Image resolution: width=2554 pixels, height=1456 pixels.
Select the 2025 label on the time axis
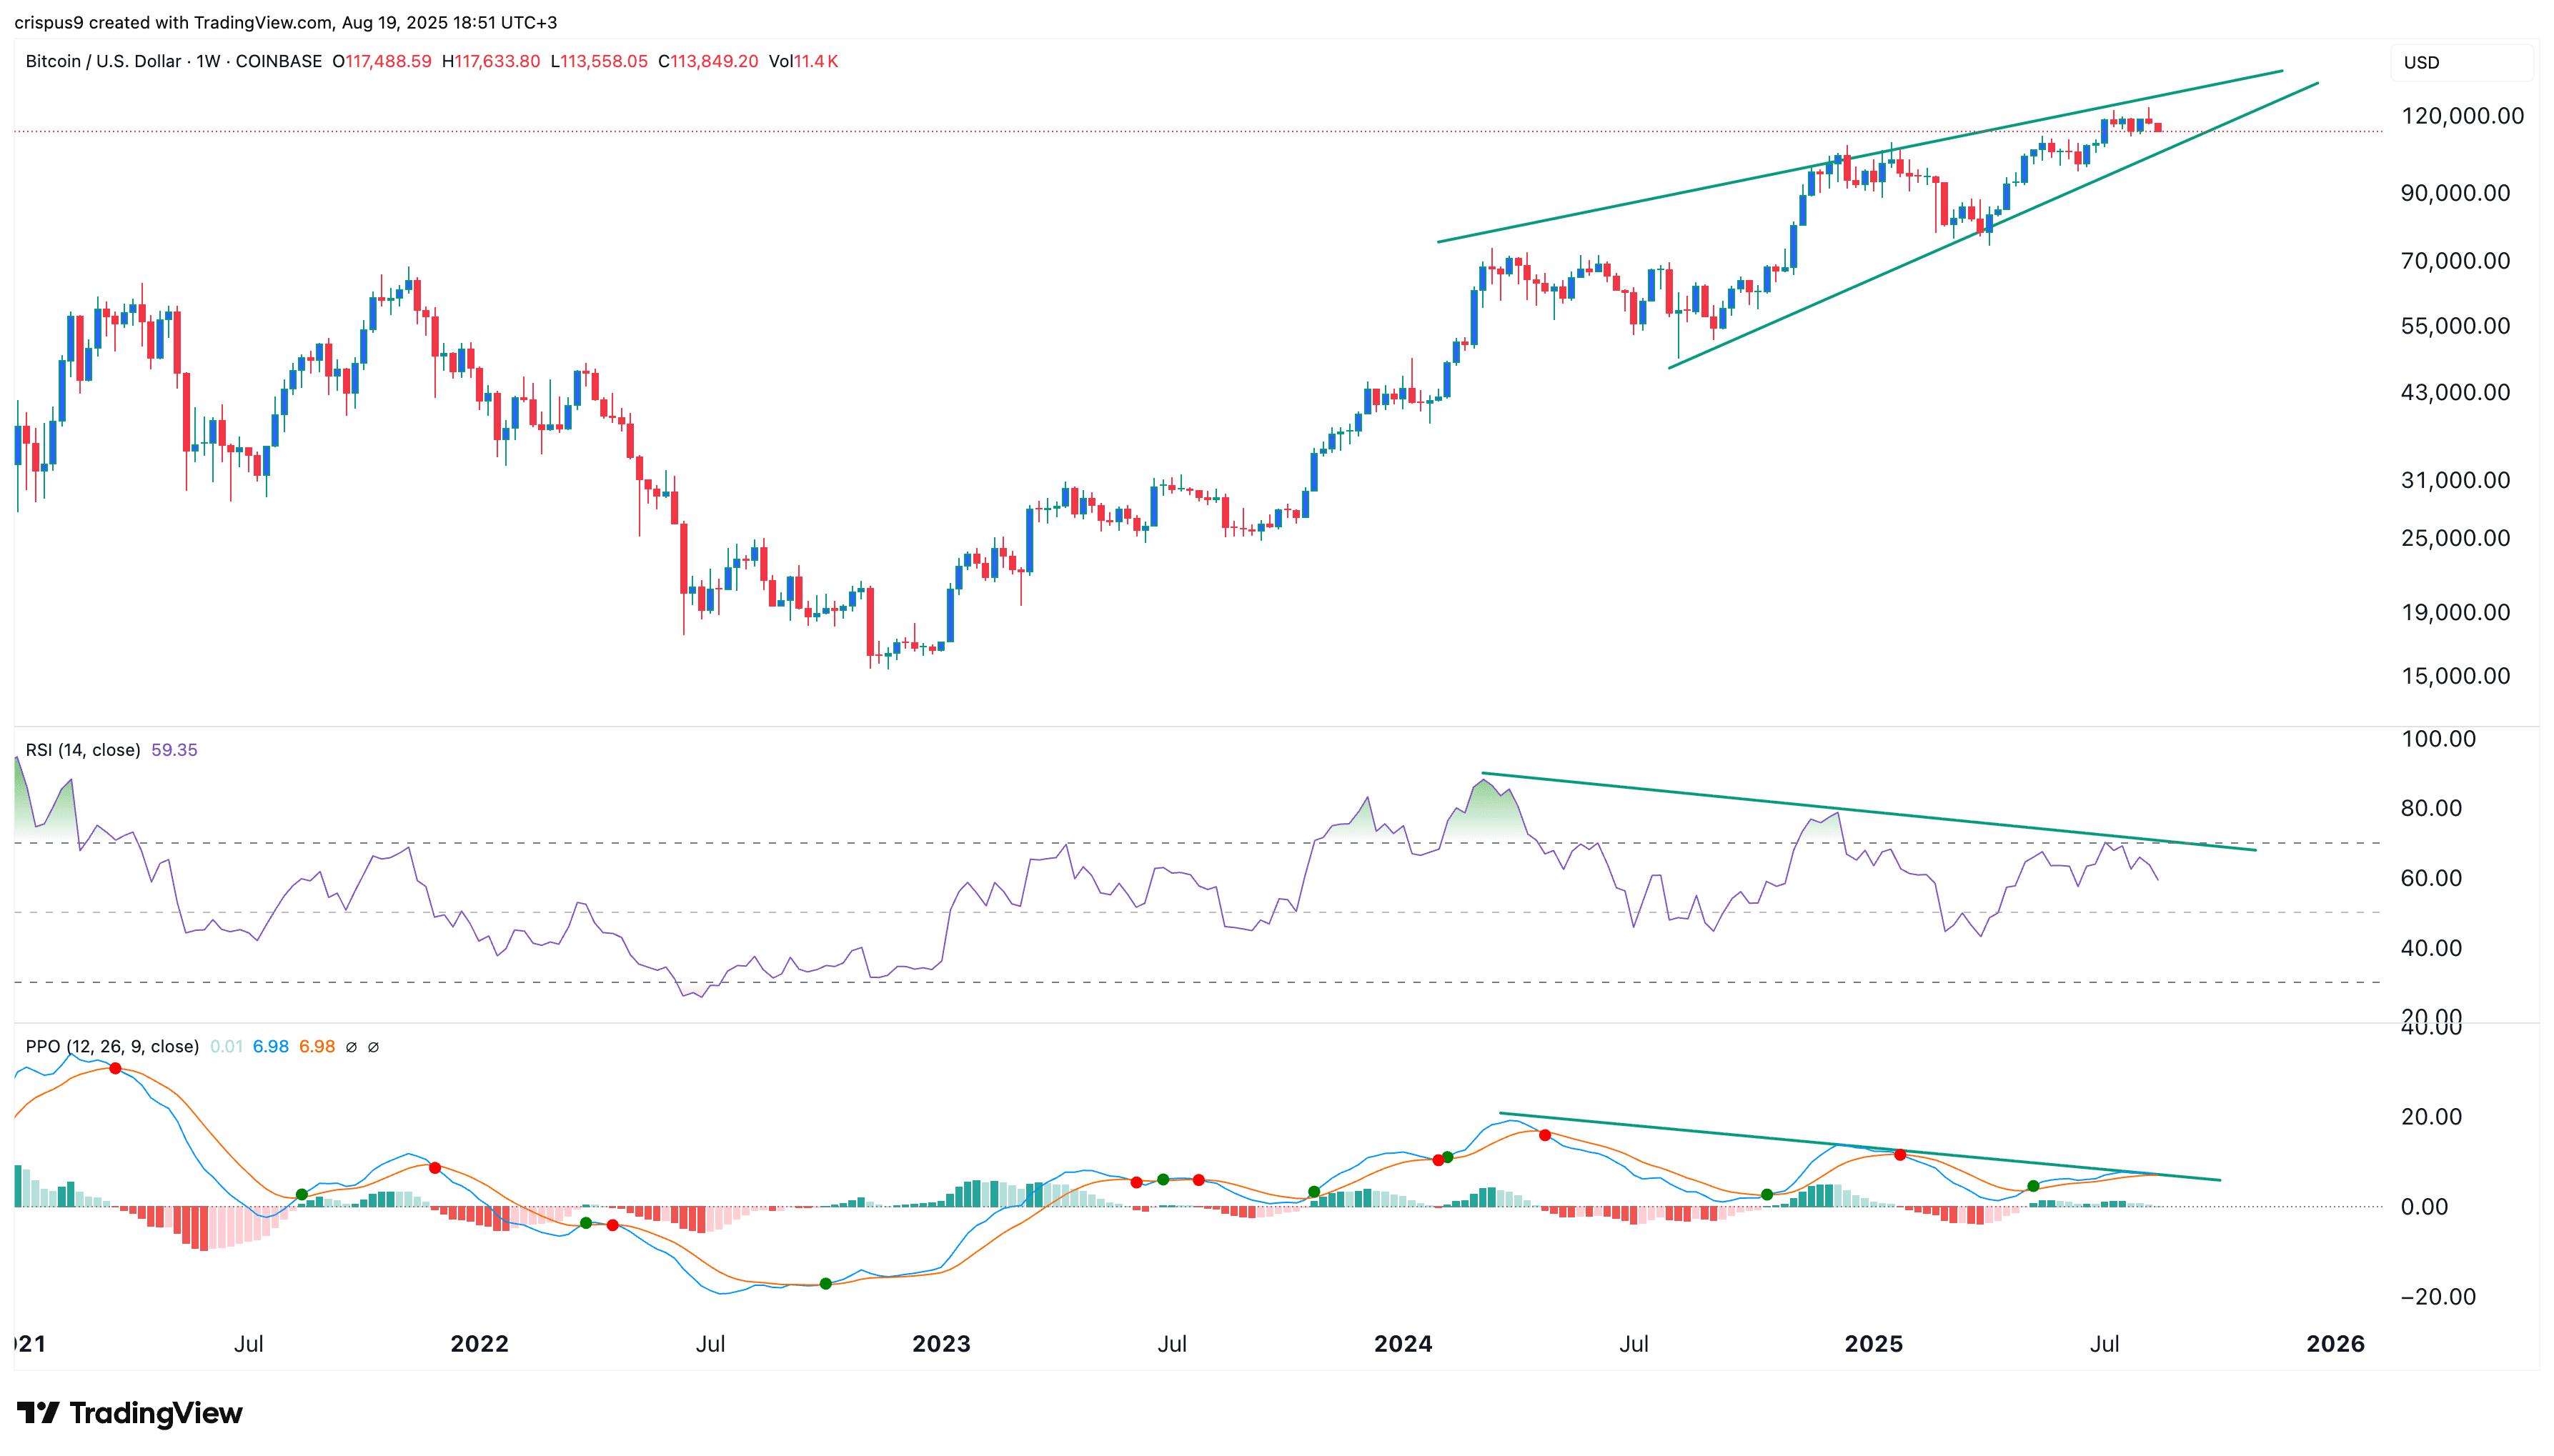click(1875, 1344)
